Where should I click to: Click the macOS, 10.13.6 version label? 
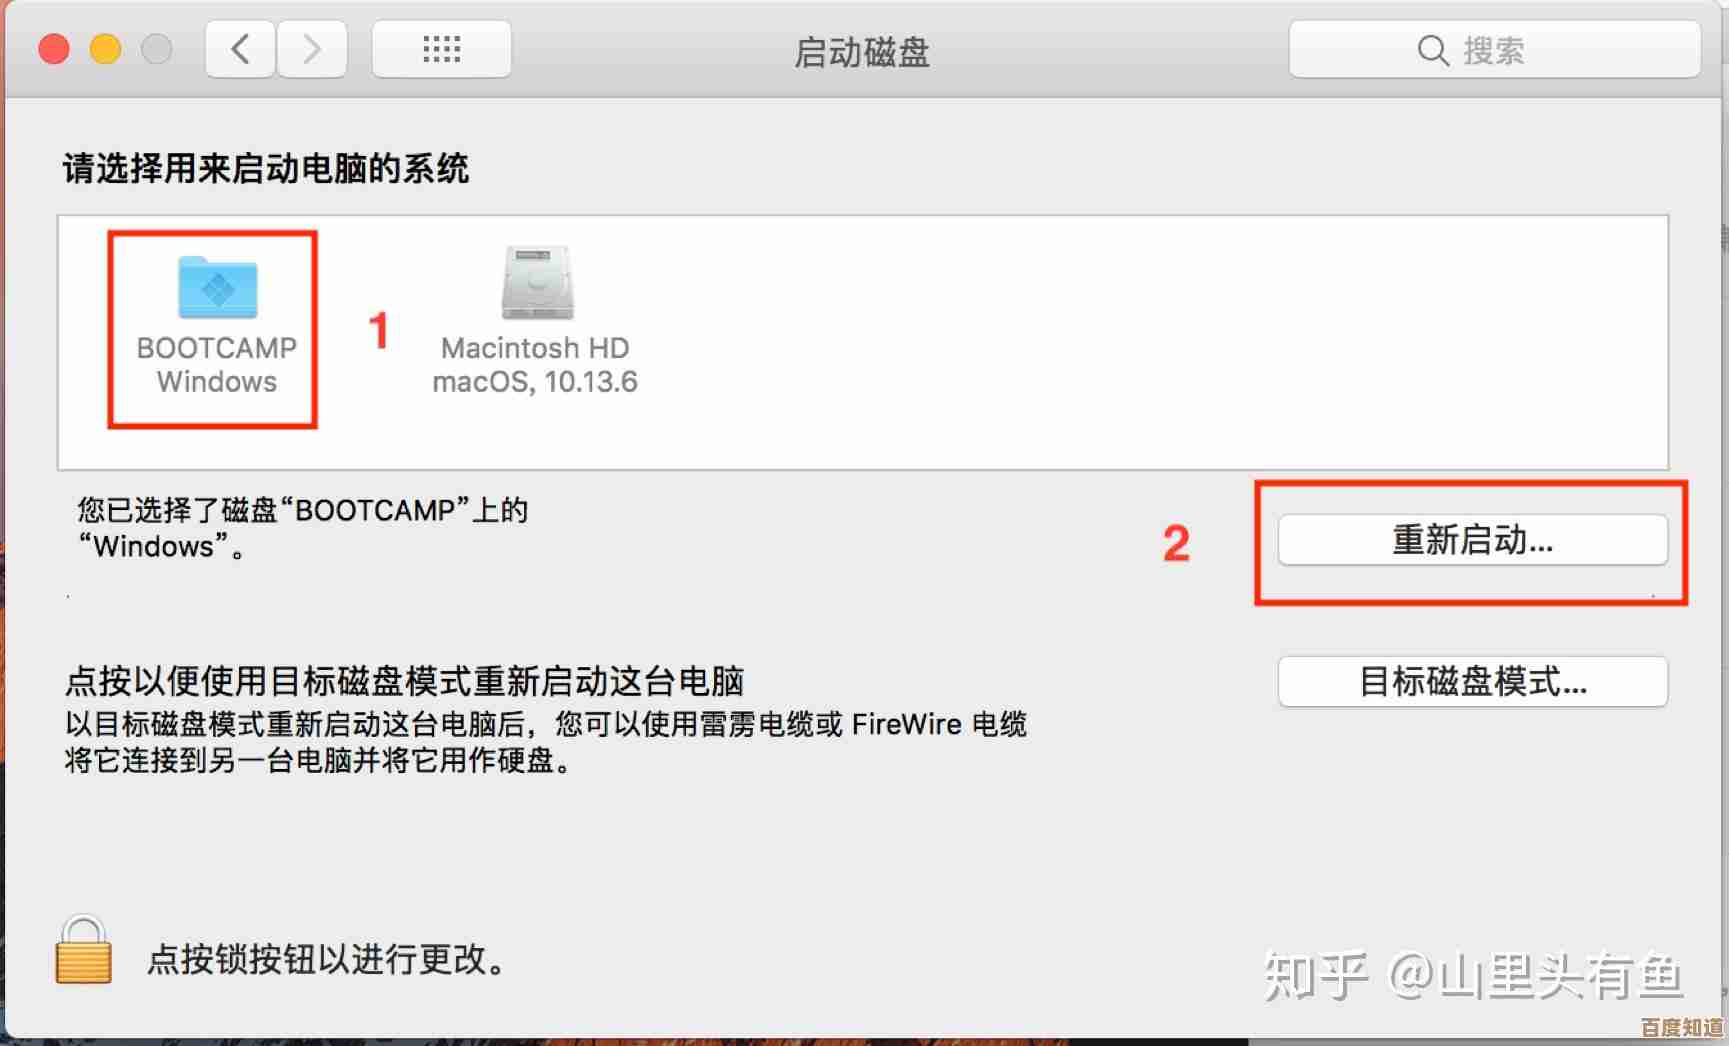click(535, 382)
